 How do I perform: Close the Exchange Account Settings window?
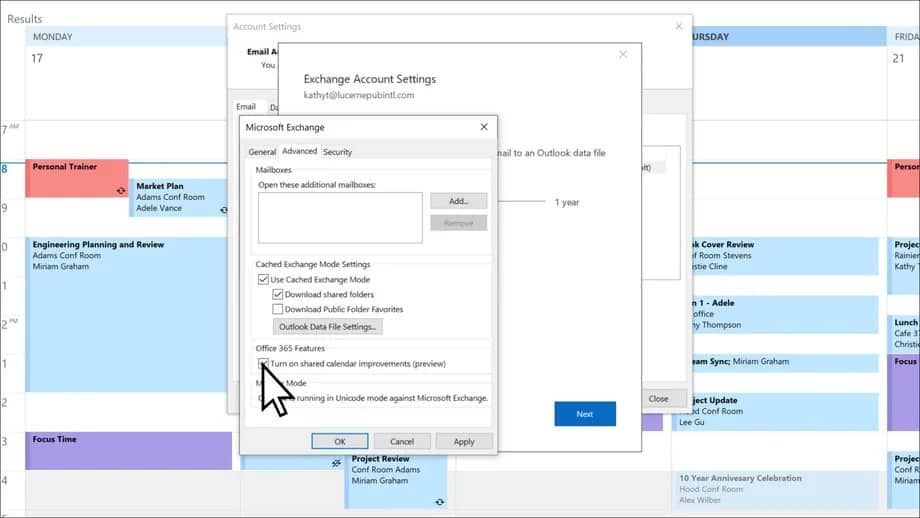click(x=623, y=55)
